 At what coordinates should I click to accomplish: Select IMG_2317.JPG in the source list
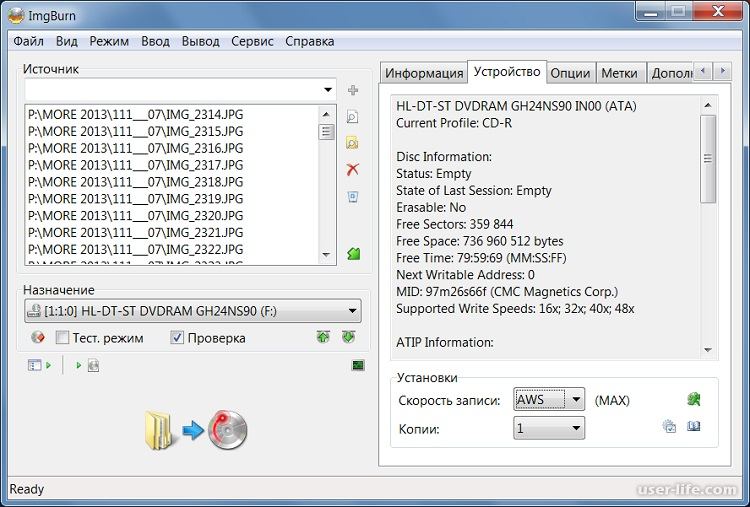136,165
